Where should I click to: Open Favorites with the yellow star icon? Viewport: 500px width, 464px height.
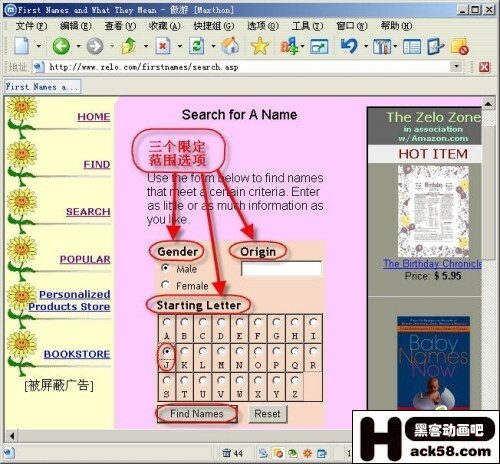coord(260,46)
